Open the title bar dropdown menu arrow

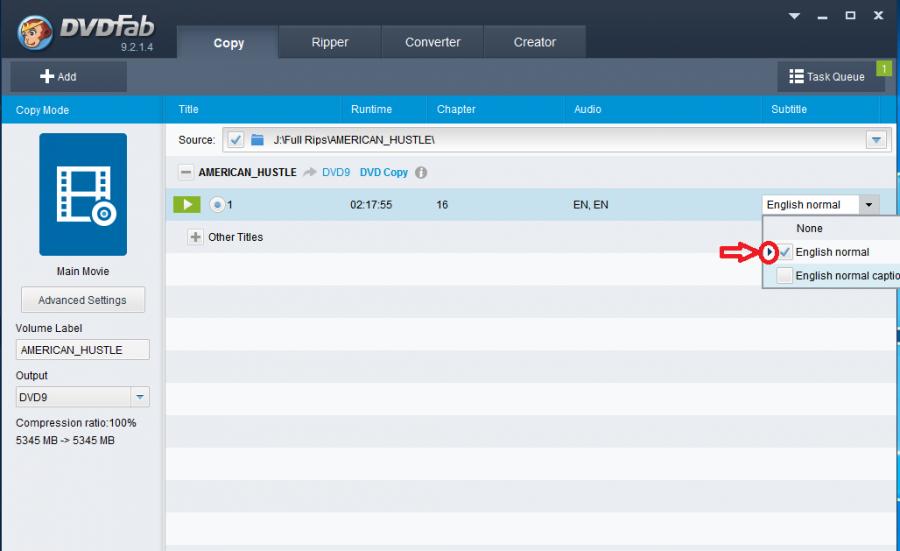tap(796, 16)
